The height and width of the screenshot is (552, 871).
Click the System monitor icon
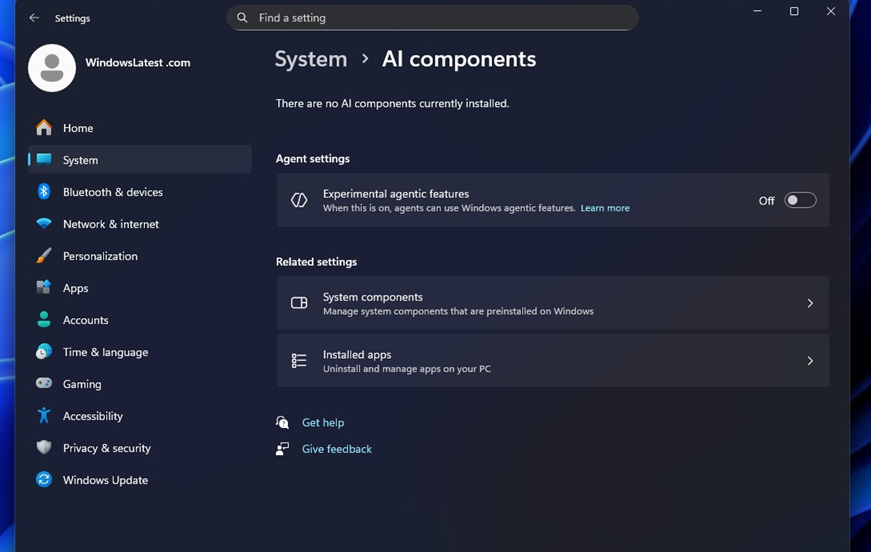point(44,159)
